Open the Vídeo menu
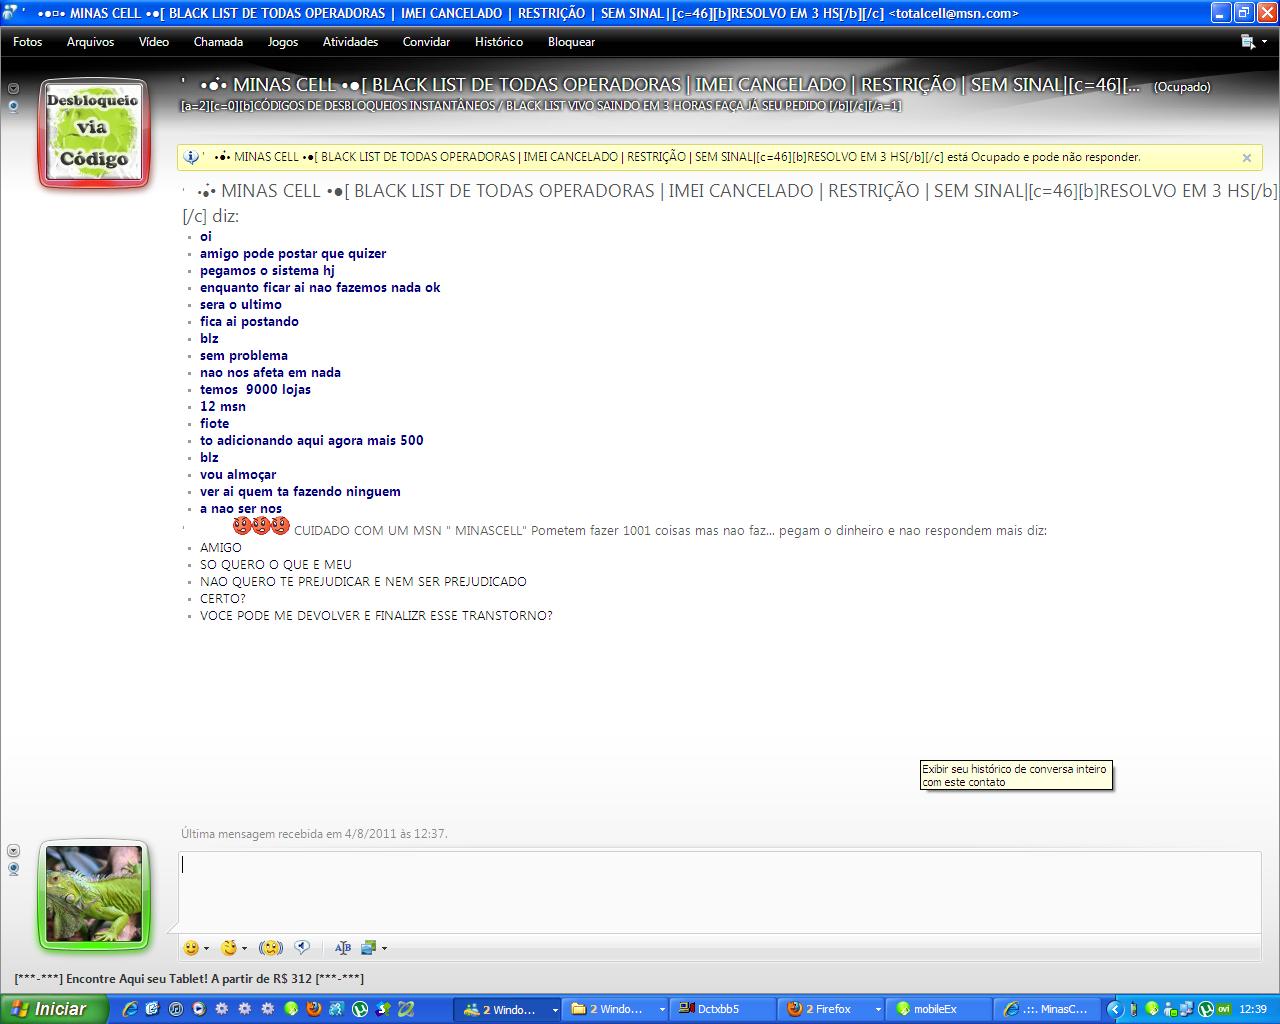1280x1024 pixels. tap(154, 42)
